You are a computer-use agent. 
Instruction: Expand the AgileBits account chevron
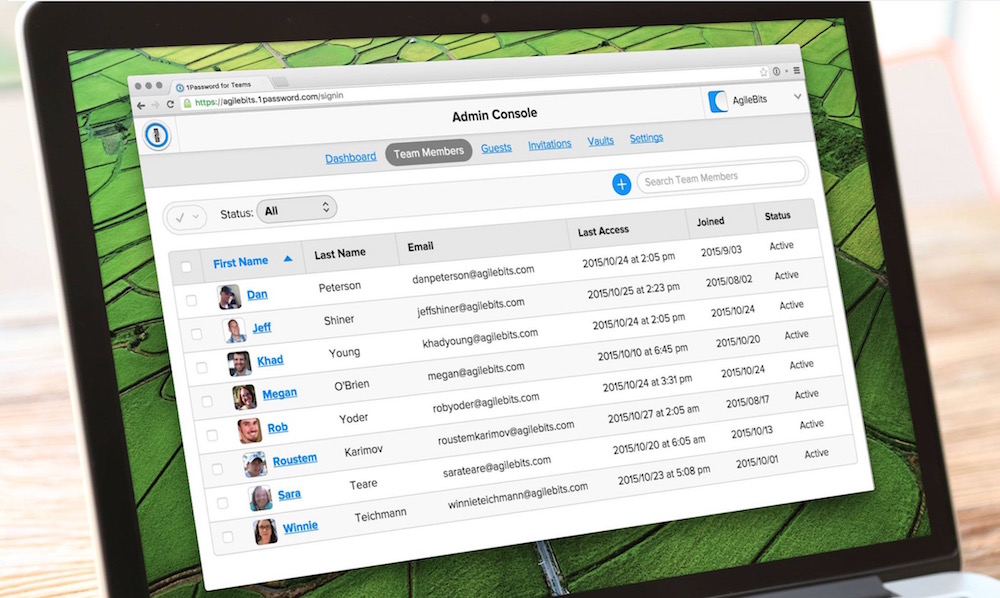[797, 97]
